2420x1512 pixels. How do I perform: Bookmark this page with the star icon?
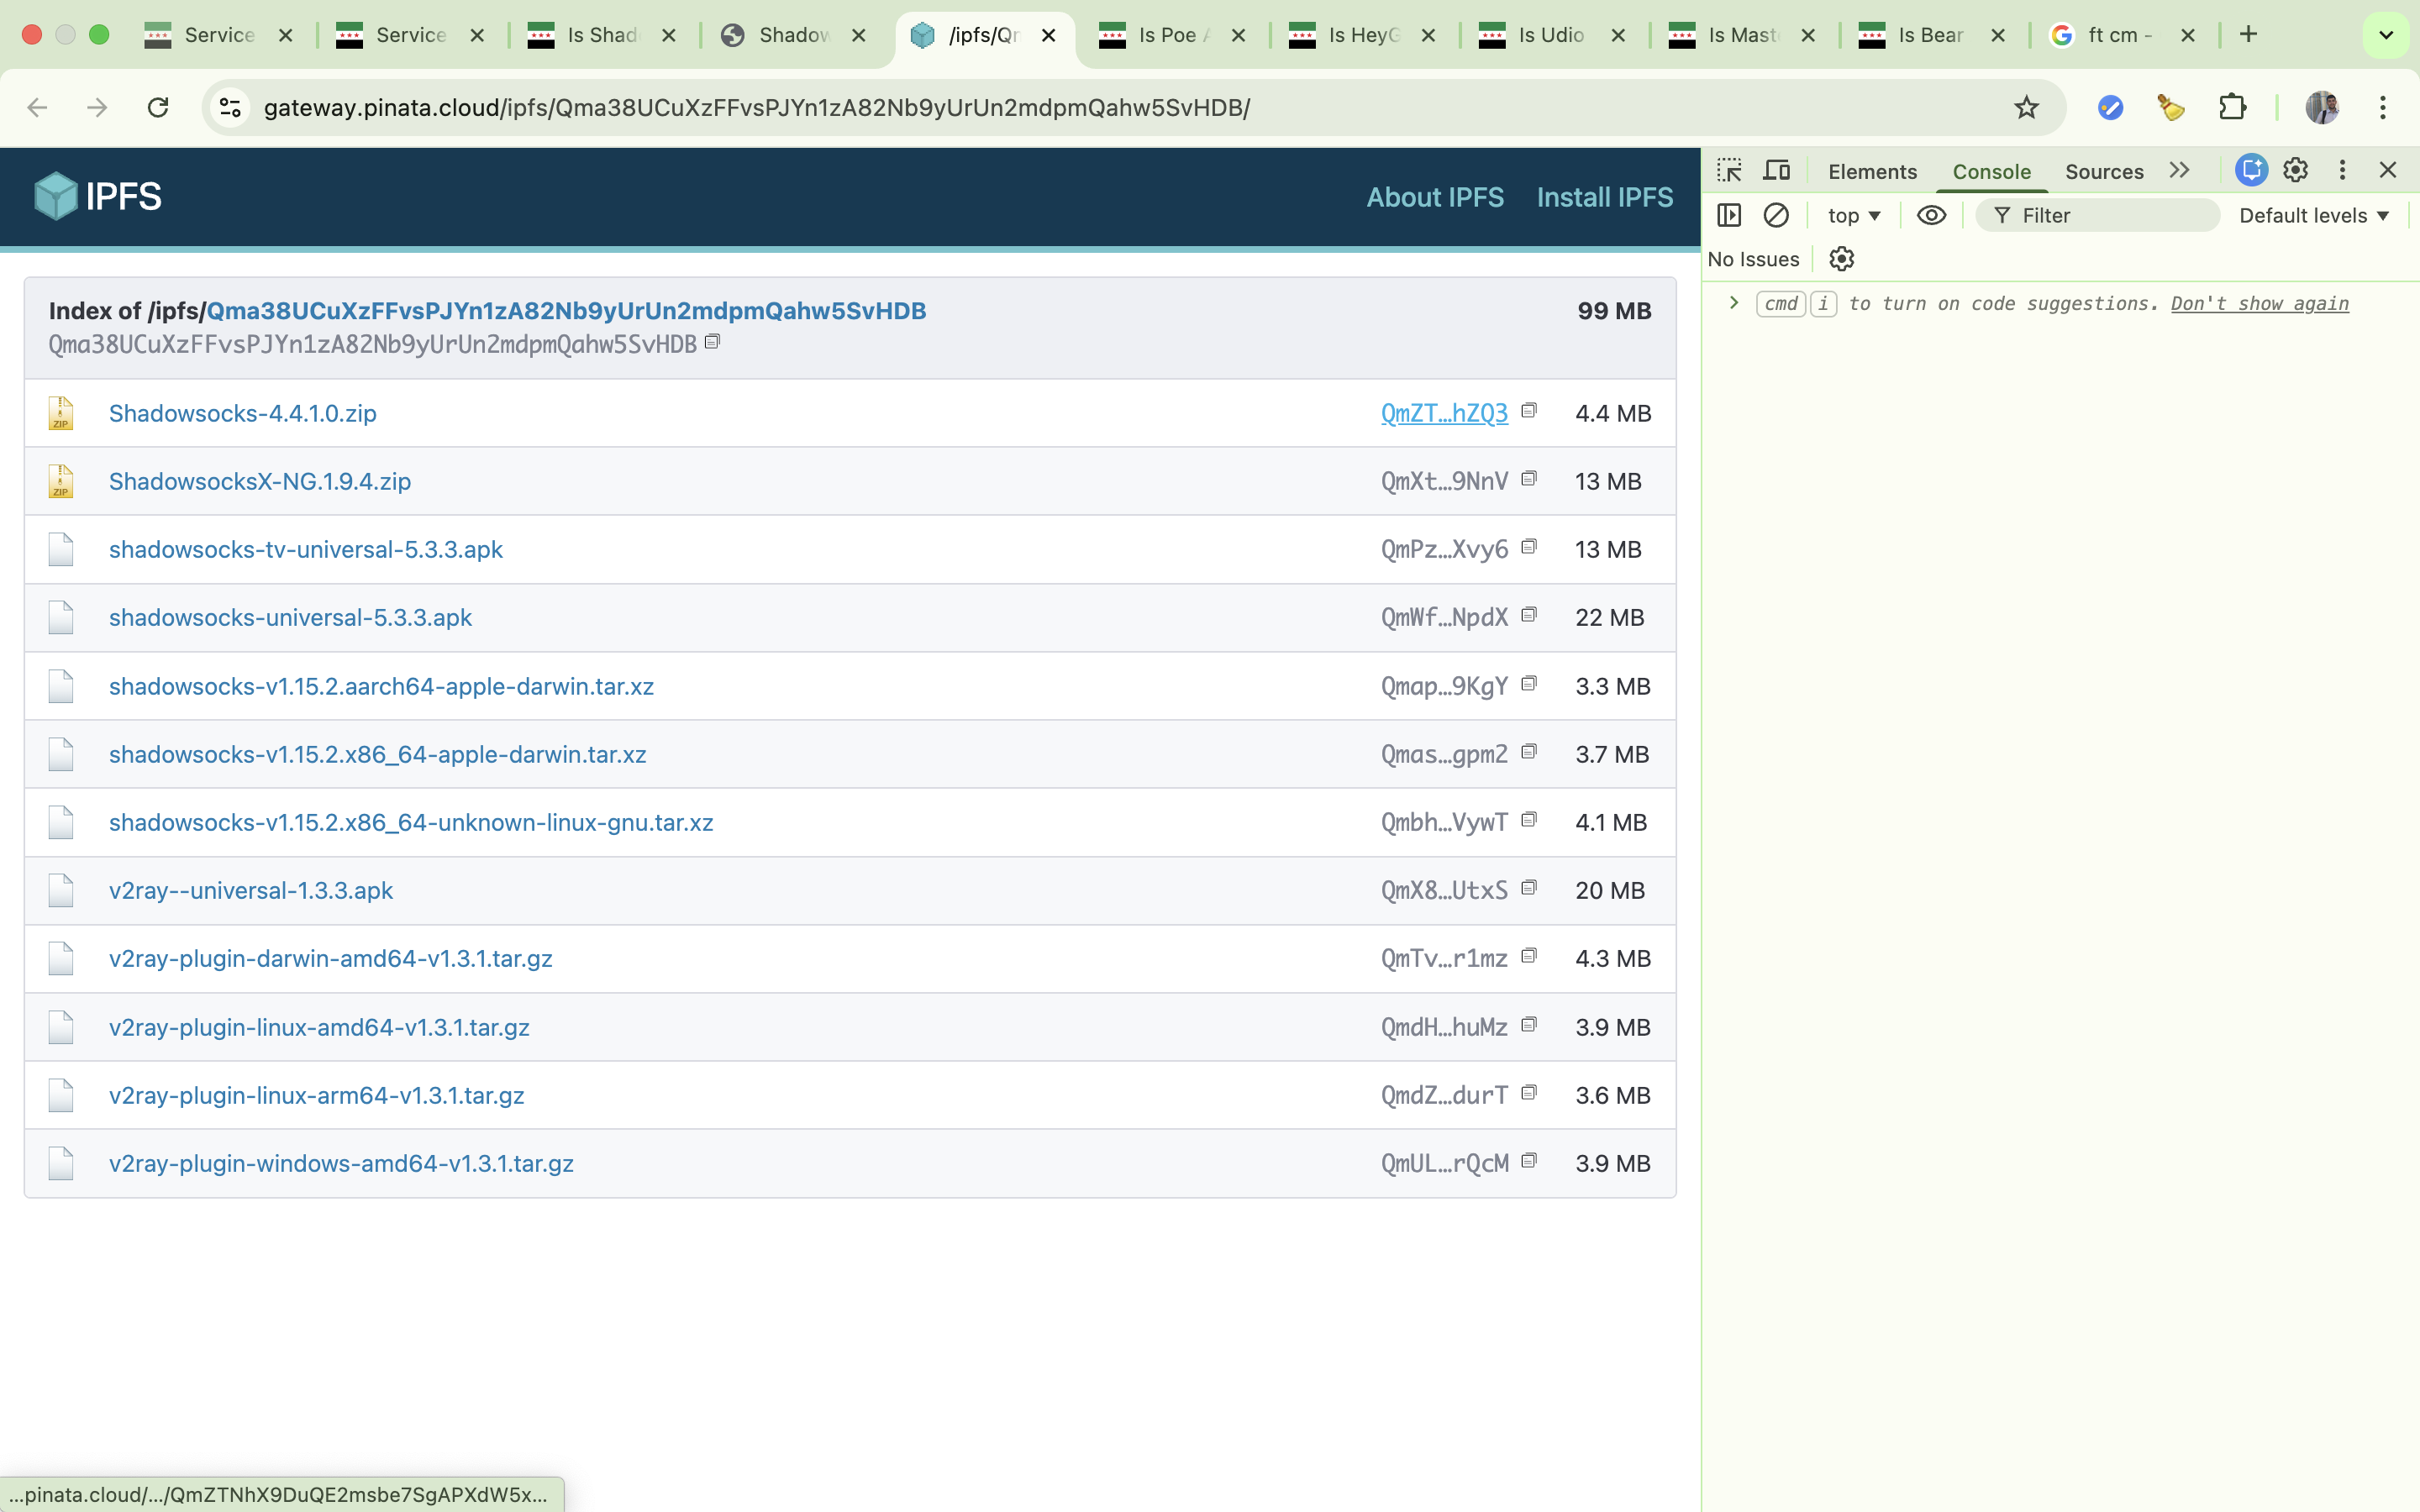click(2026, 107)
